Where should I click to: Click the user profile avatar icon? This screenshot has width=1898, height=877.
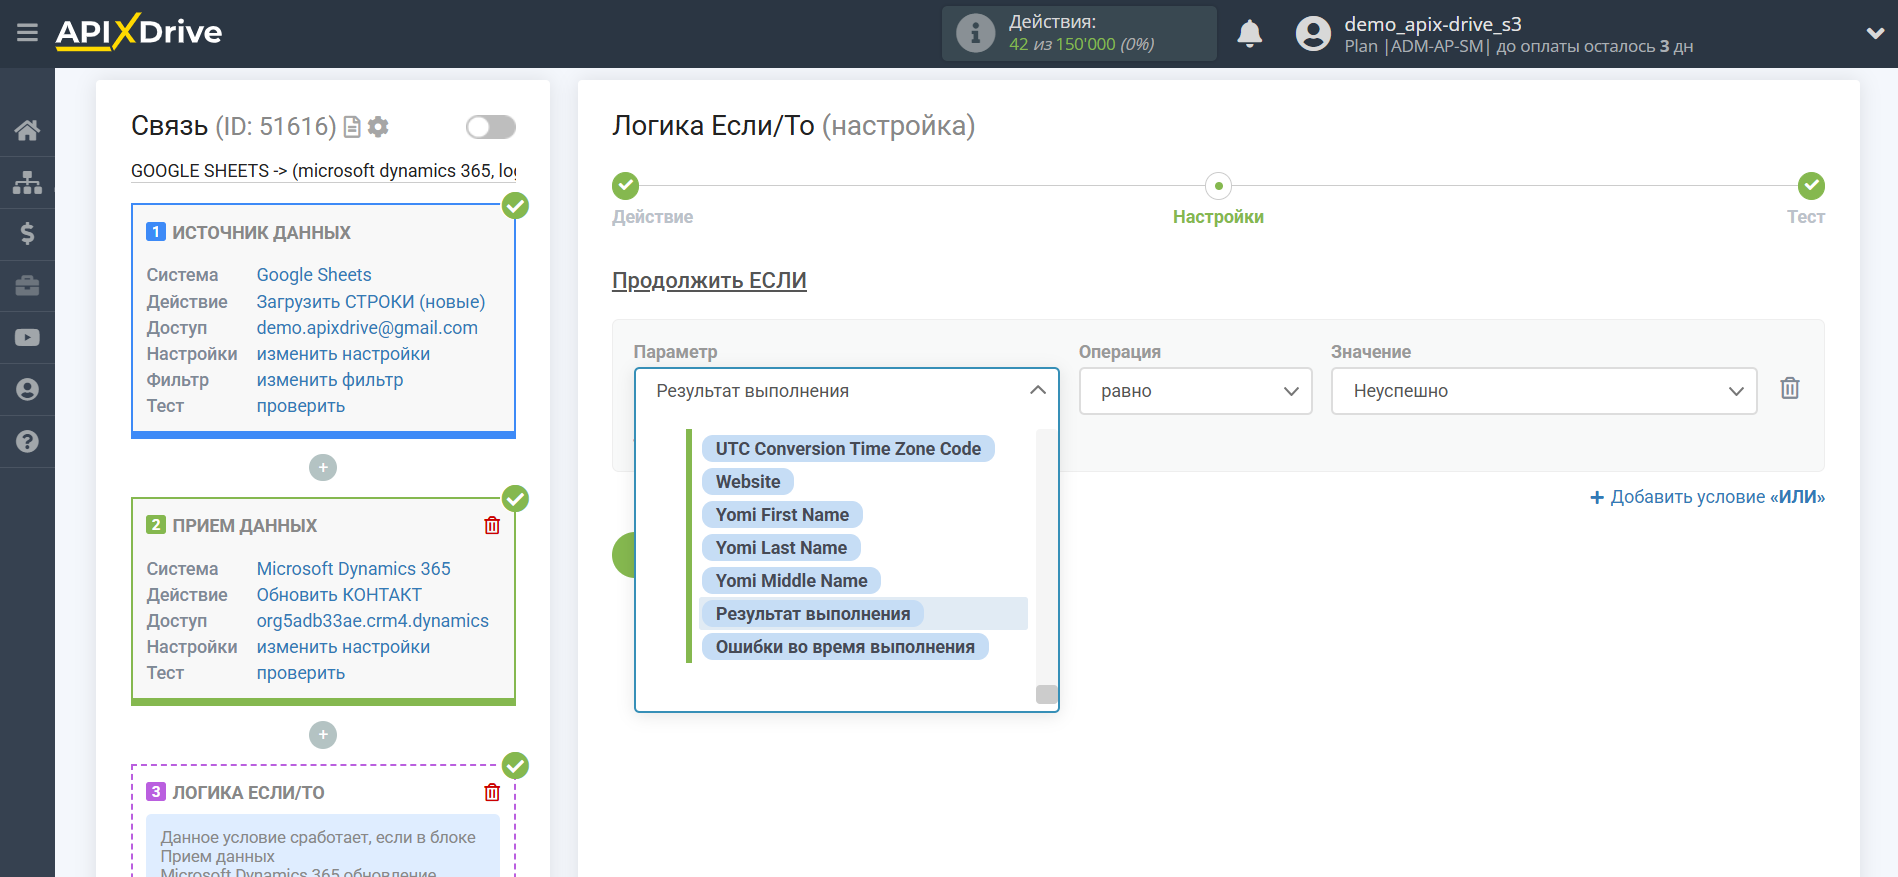pos(1313,34)
